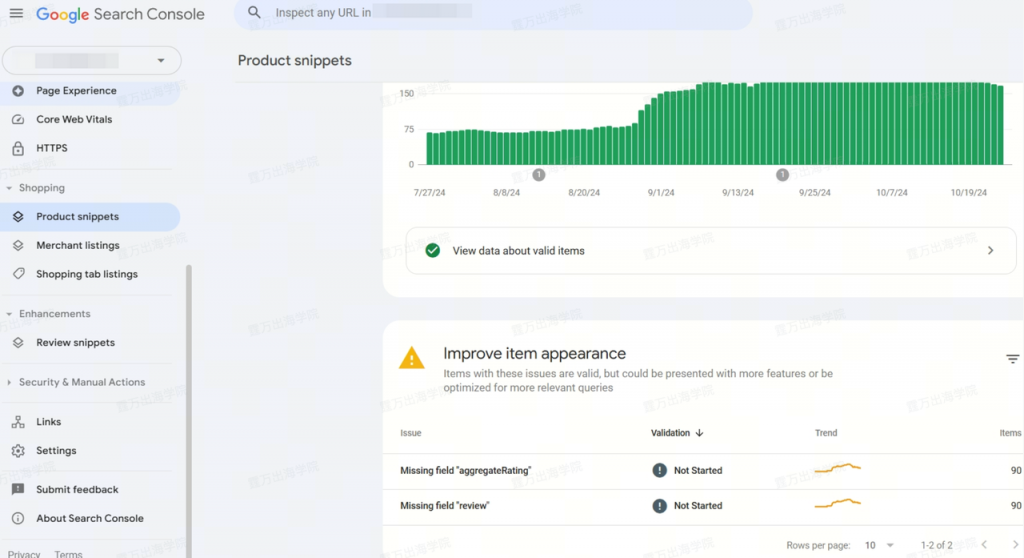The image size is (1024, 558).
Task: Open About Search Console
Action: click(89, 518)
